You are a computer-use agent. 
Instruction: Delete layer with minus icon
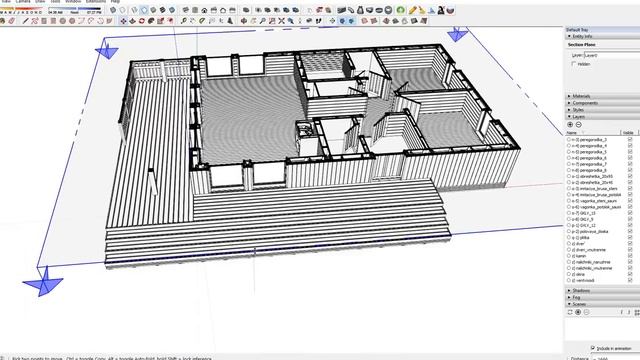pyautogui.click(x=578, y=124)
